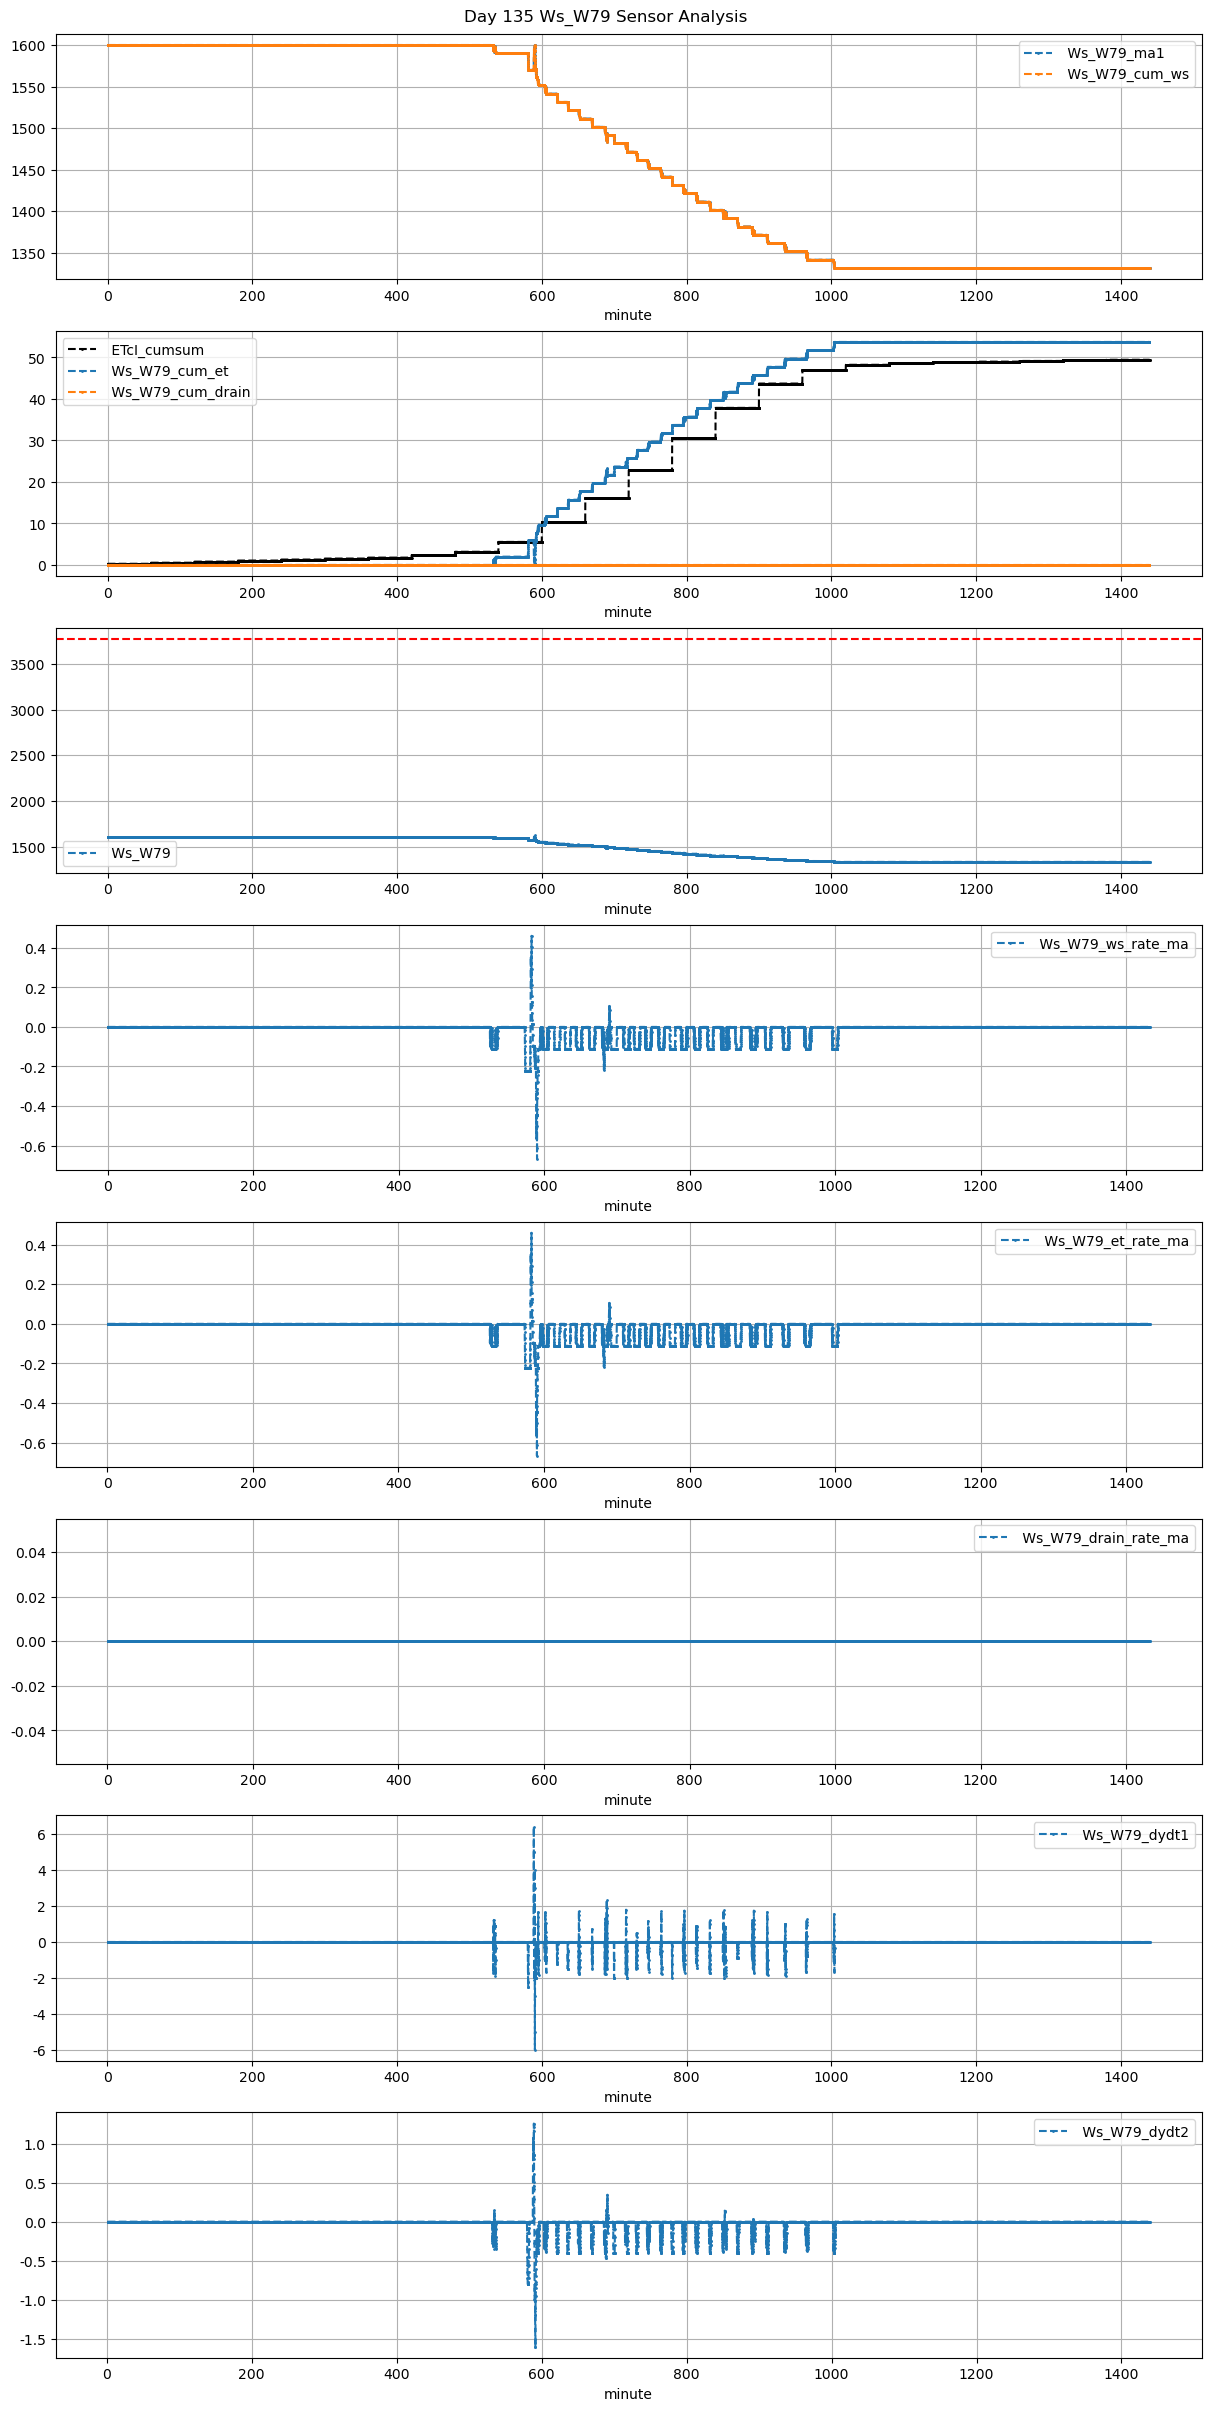
Task: Click the figure title 'Day 135 Ws_W79 Sensor Analysis'
Action: (605, 17)
